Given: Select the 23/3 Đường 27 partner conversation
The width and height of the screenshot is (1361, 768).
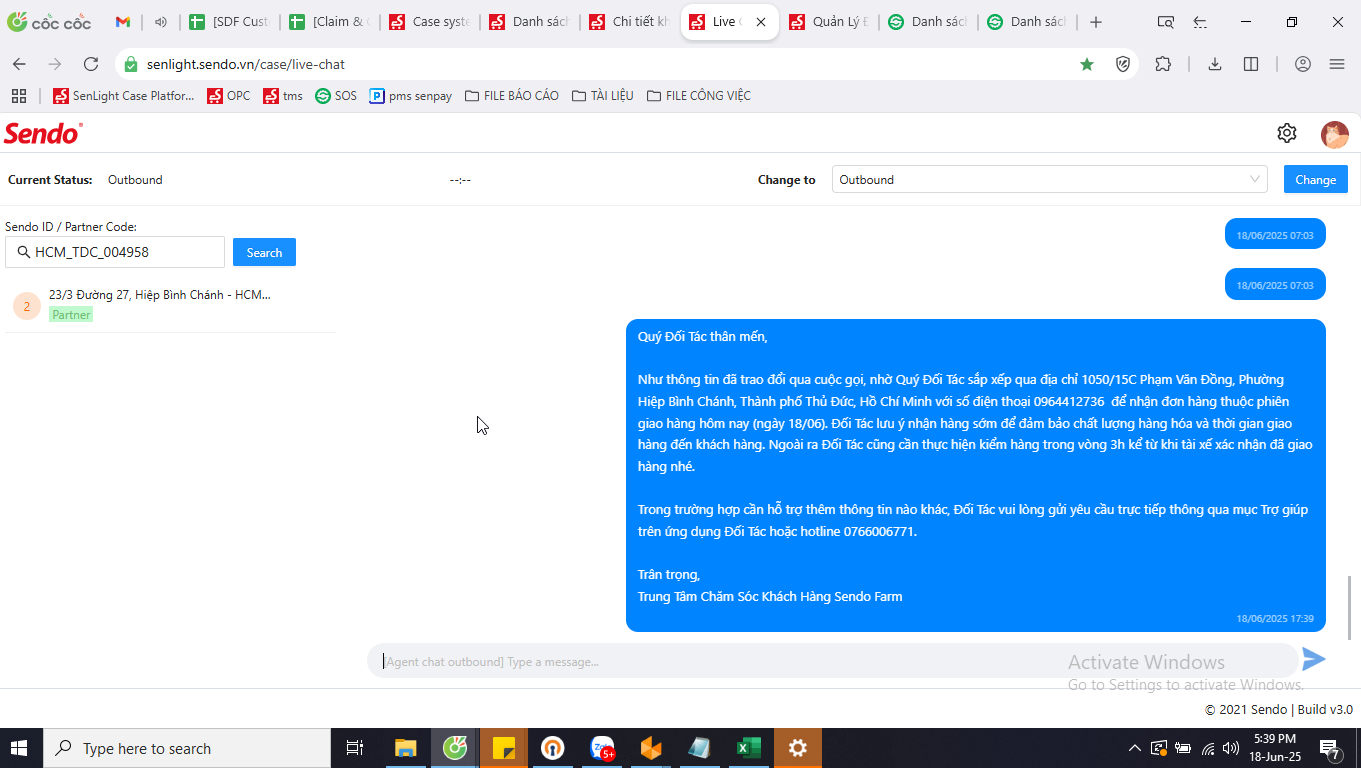Looking at the screenshot, I should [169, 304].
